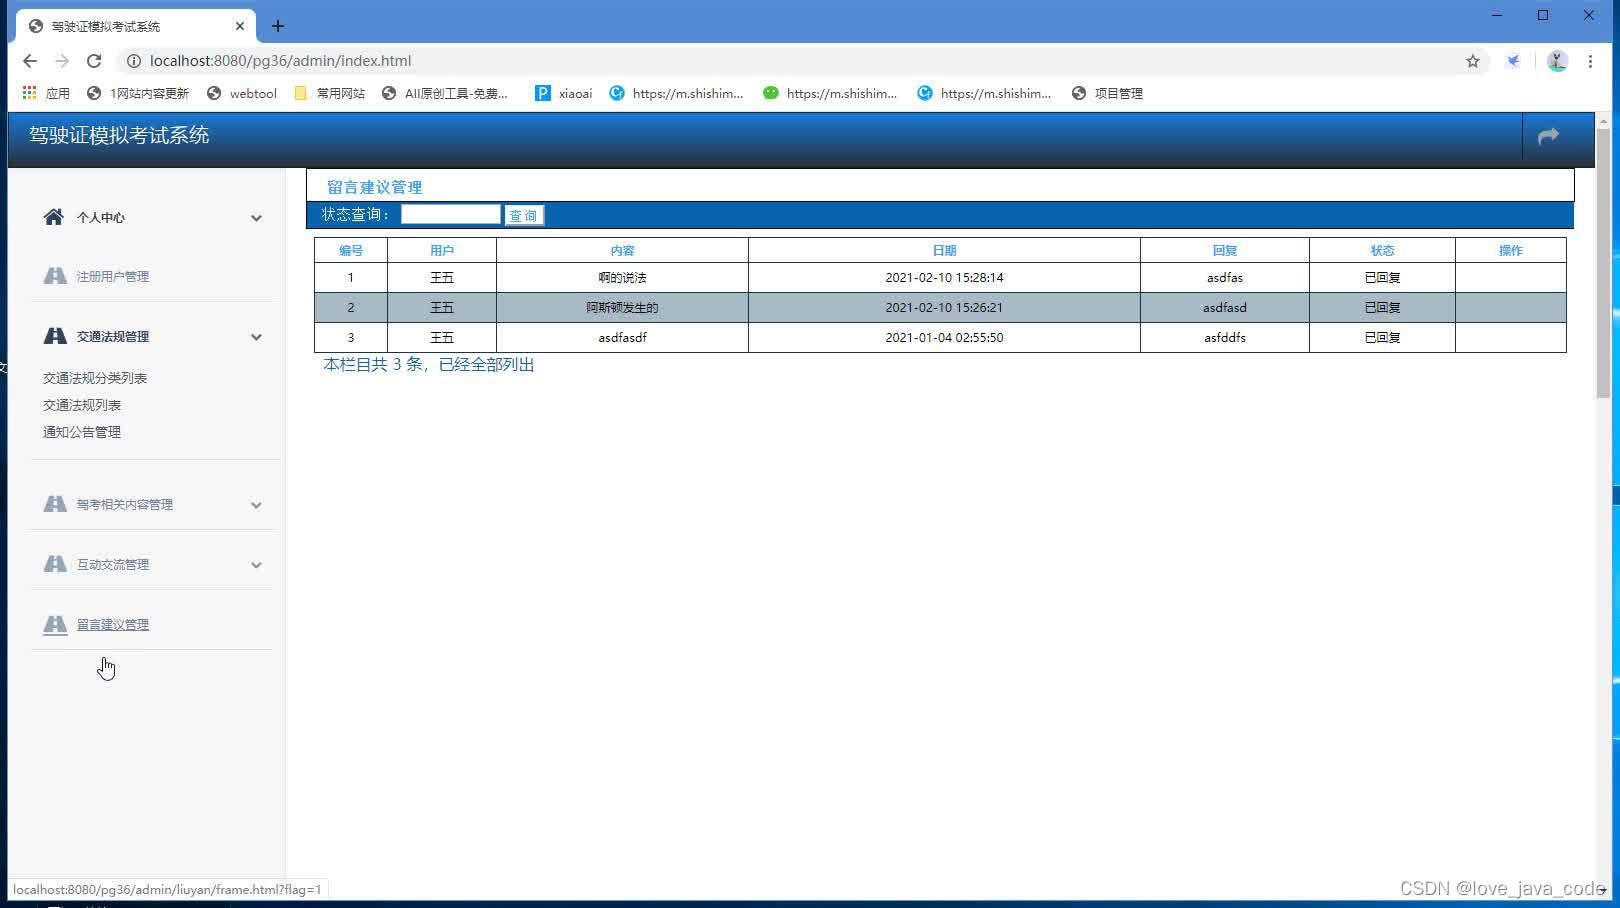This screenshot has height=908, width=1620.
Task: Open the 应用 apps grid shortcut
Action: click(x=46, y=93)
